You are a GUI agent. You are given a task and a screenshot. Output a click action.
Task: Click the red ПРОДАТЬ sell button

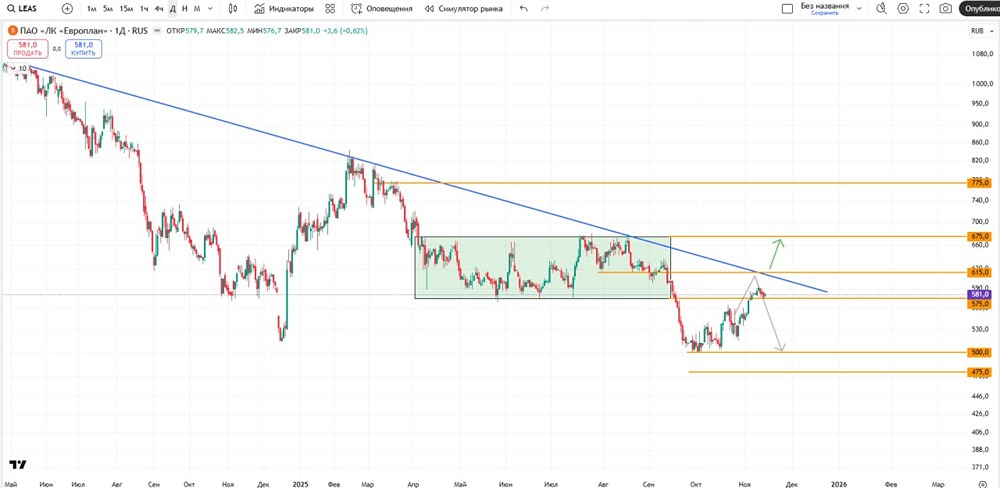point(27,48)
